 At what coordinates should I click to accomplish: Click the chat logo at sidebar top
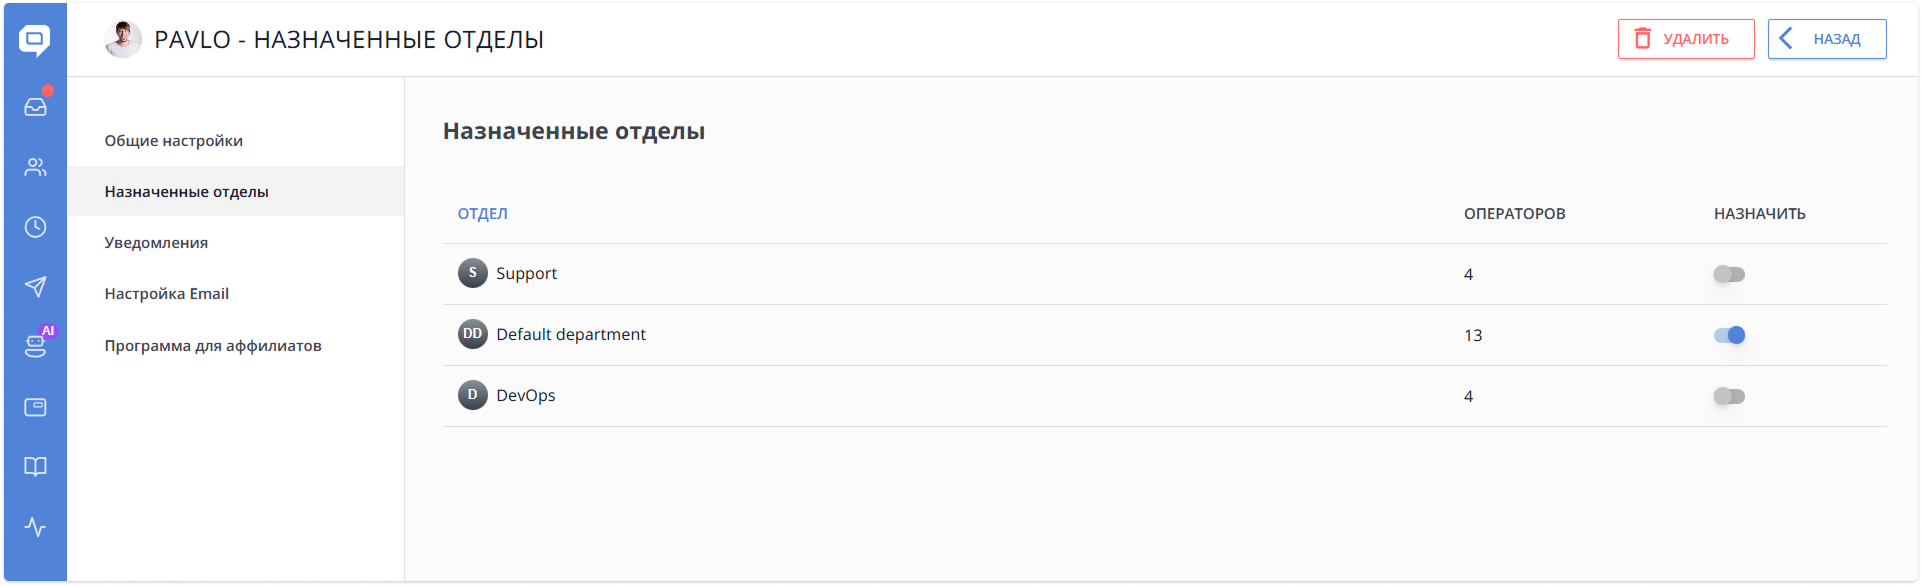click(x=34, y=40)
